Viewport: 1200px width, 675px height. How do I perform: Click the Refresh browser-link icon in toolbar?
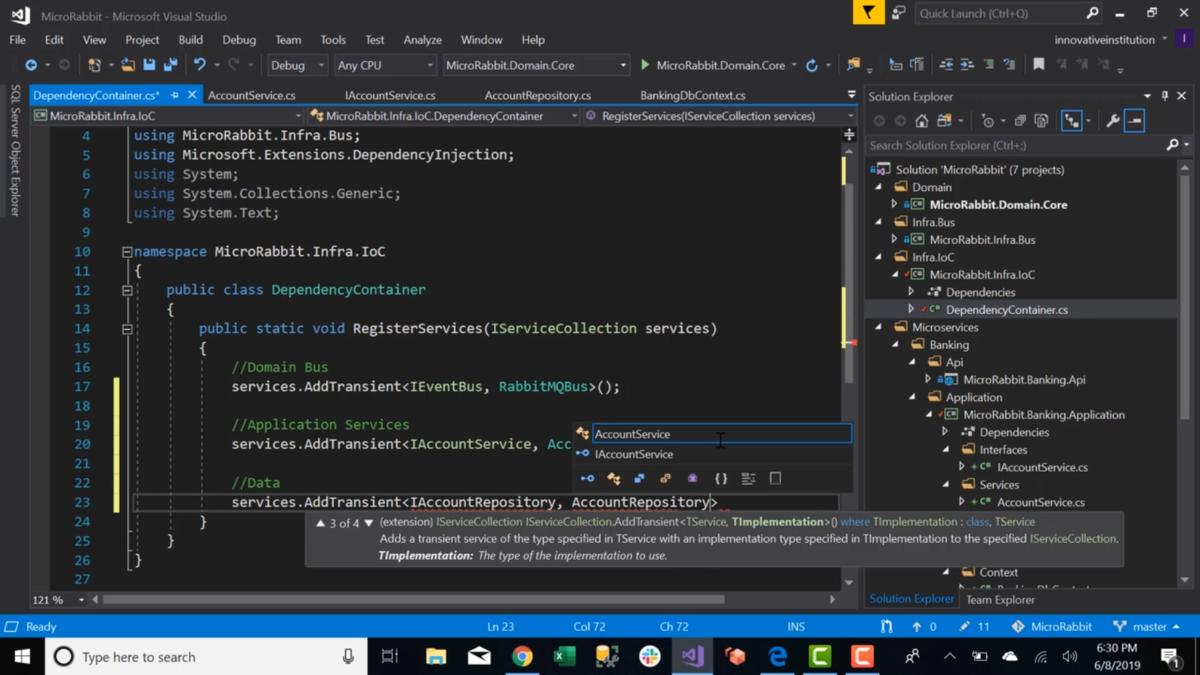point(812,65)
